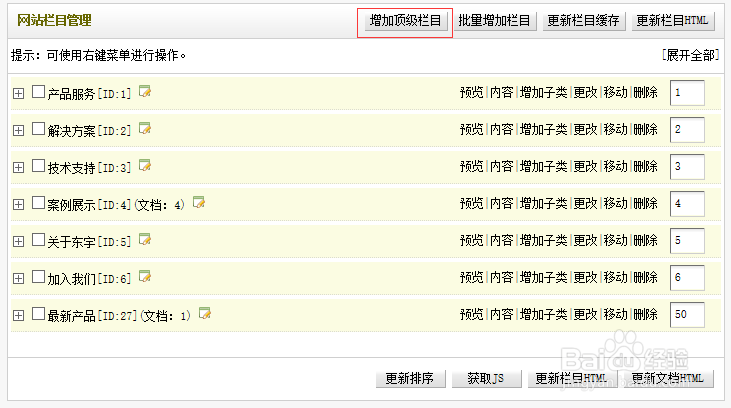Check the 加入我们 row checkbox
The image size is (731, 408).
coord(39,277)
